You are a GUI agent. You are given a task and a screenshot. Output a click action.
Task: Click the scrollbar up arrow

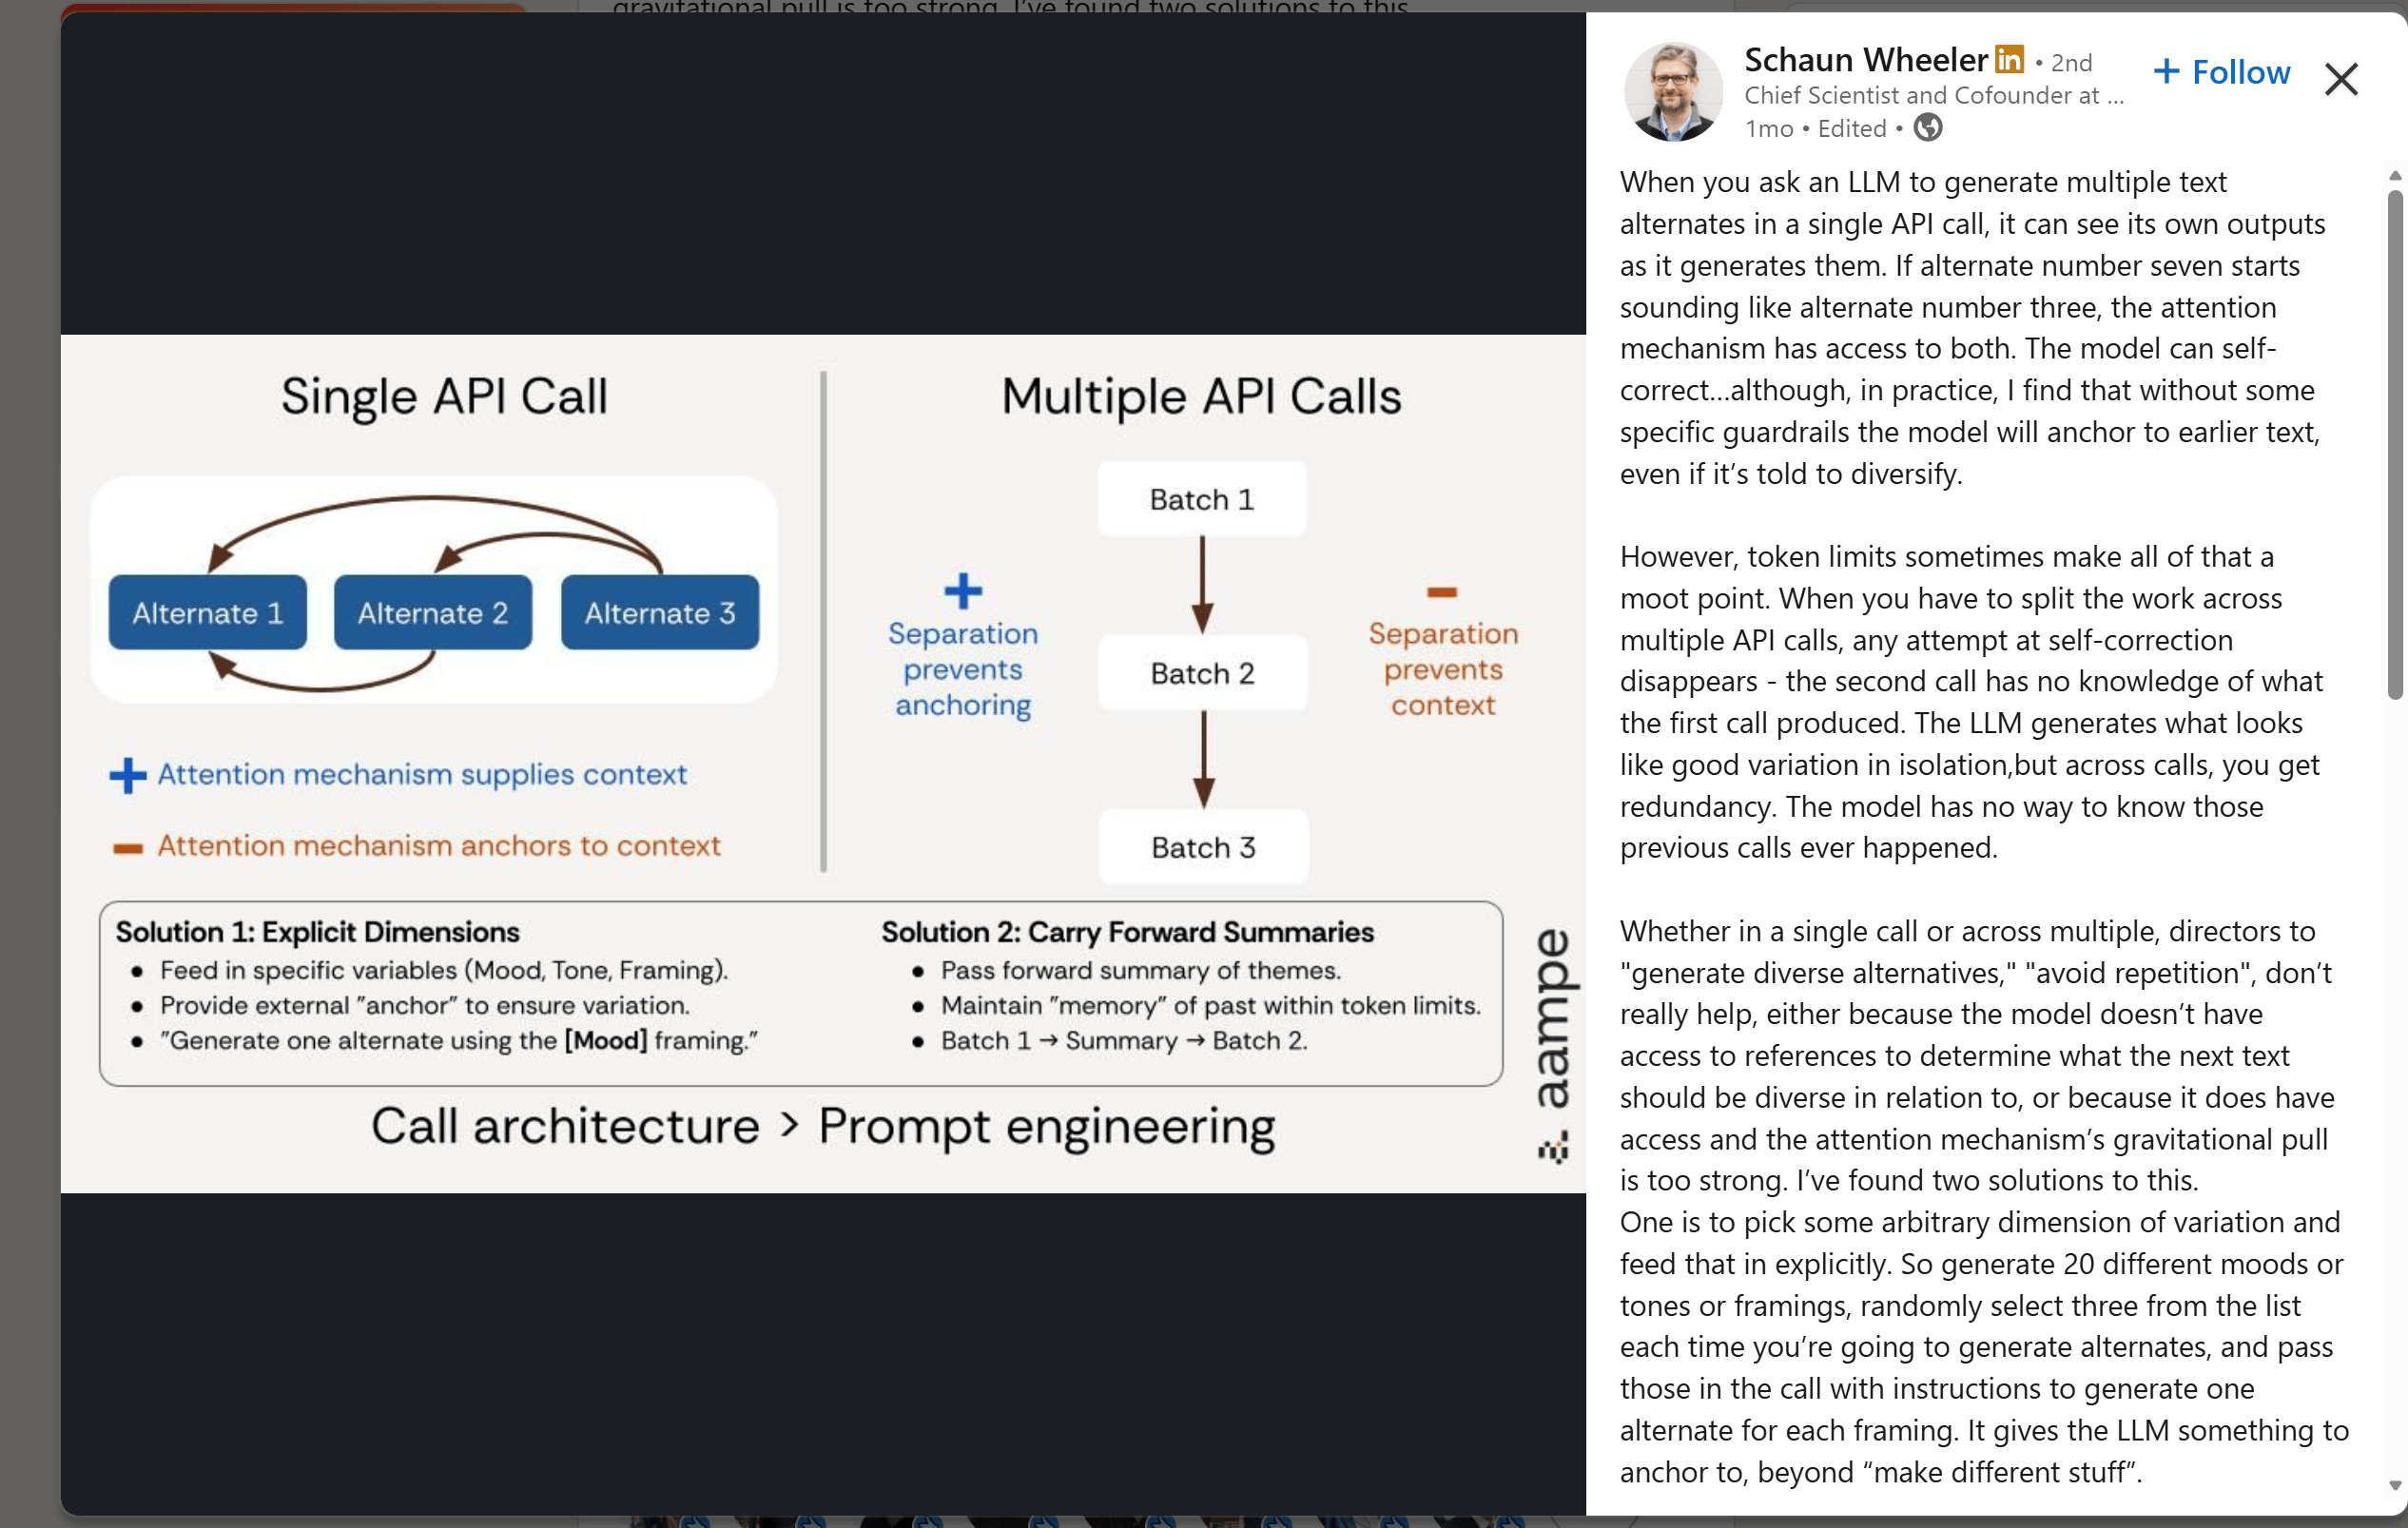click(x=2394, y=176)
